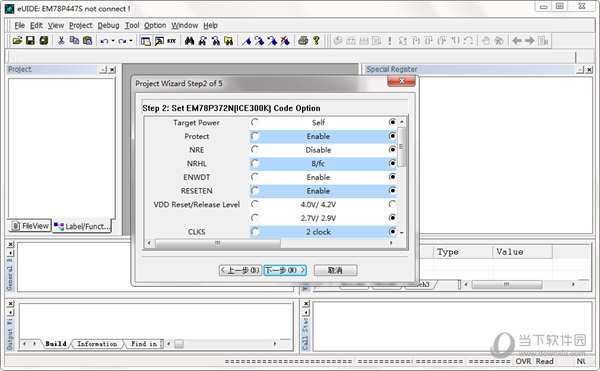Click the Special Register panel pin button
600x371 pixels.
click(x=580, y=70)
